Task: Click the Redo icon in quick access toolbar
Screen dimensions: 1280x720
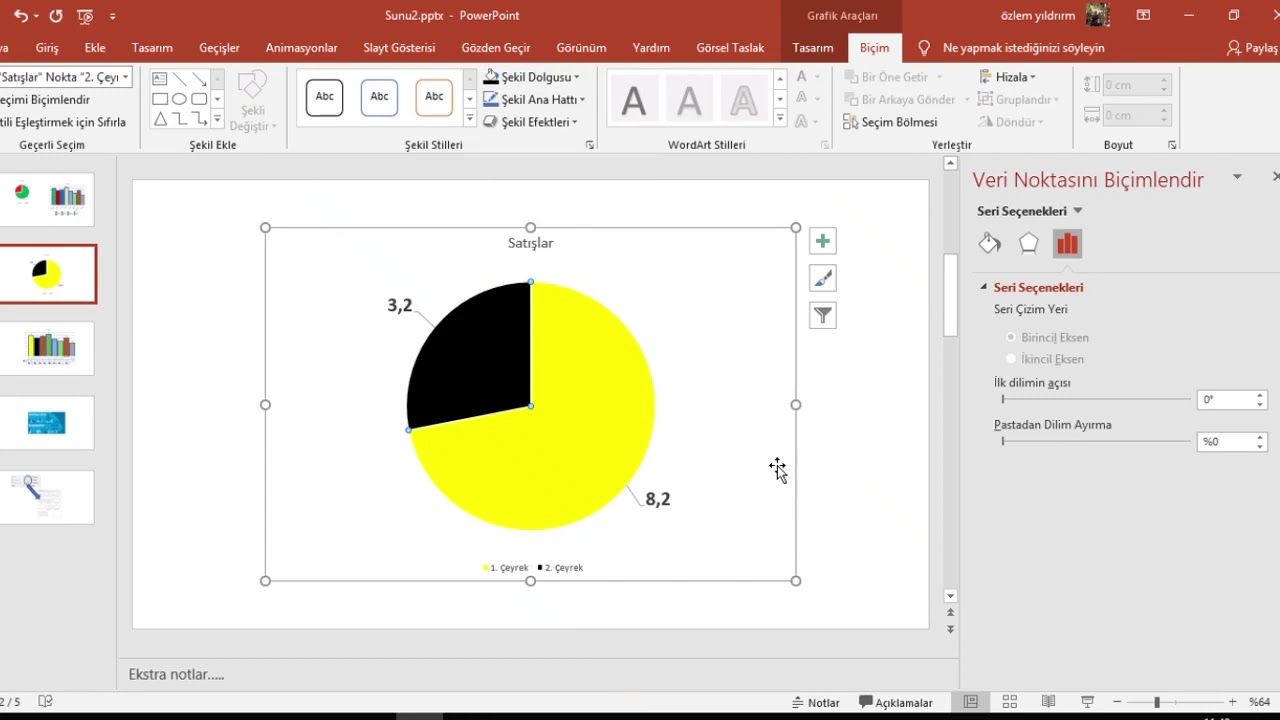Action: coord(56,16)
